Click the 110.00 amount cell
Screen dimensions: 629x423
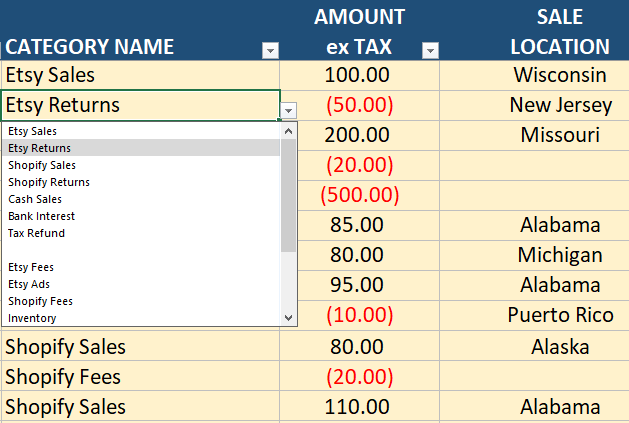(359, 407)
